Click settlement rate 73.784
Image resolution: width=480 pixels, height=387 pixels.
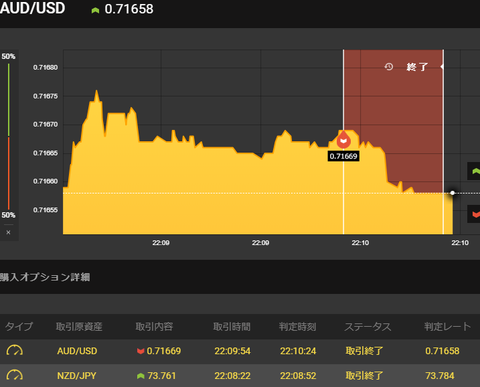440,376
